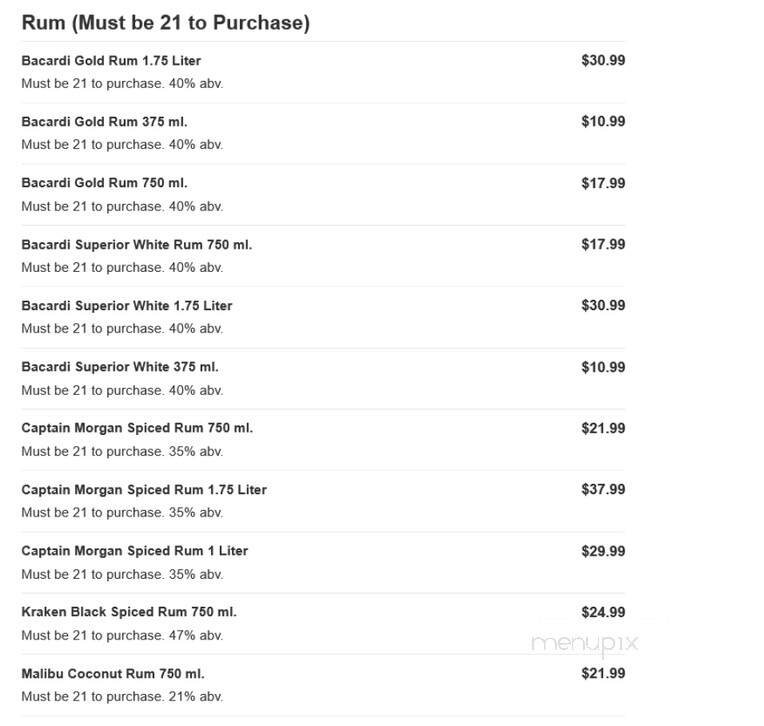Screen dimensions: 764x726
Task: Click Bacardi Gold 1.75 Liter's $30.99 price
Action: click(x=603, y=60)
